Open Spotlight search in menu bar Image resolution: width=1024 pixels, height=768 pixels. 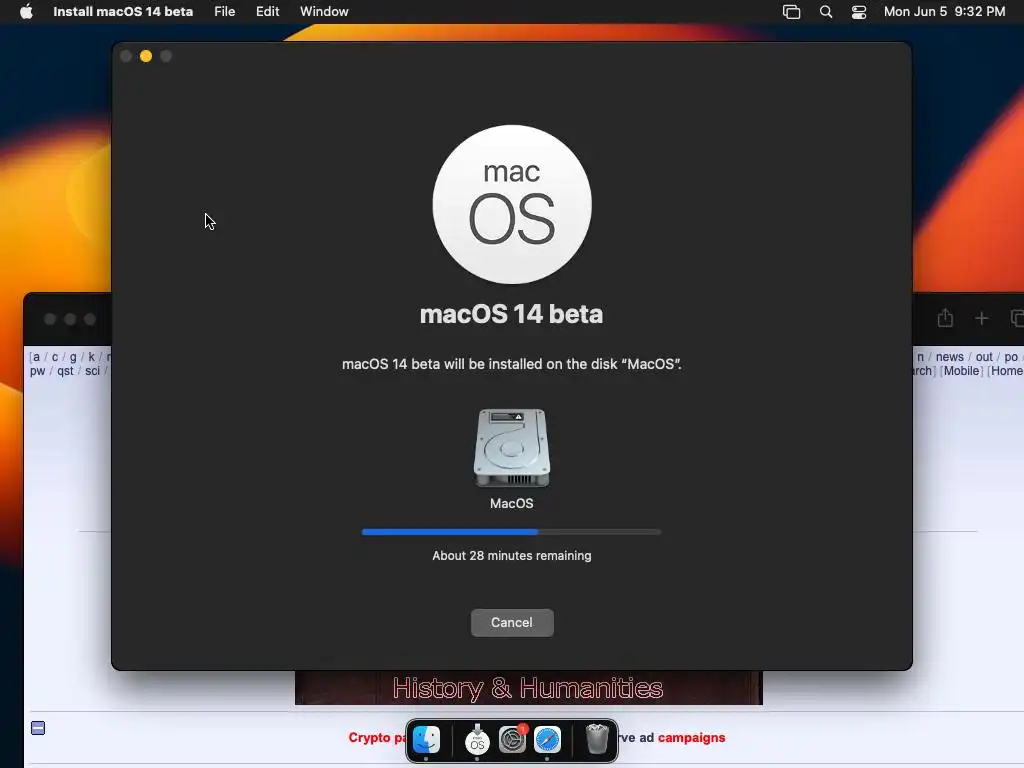pos(825,11)
